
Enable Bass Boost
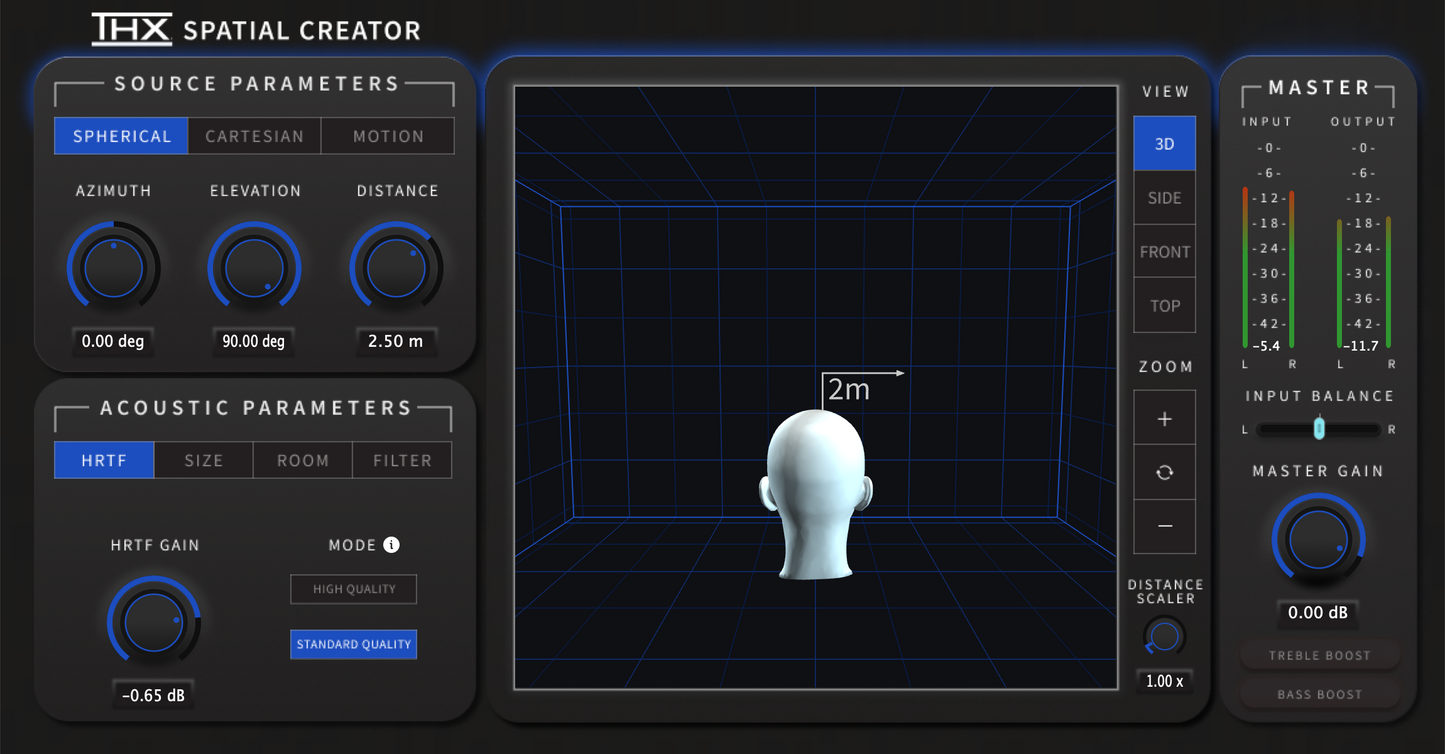tap(1318, 694)
